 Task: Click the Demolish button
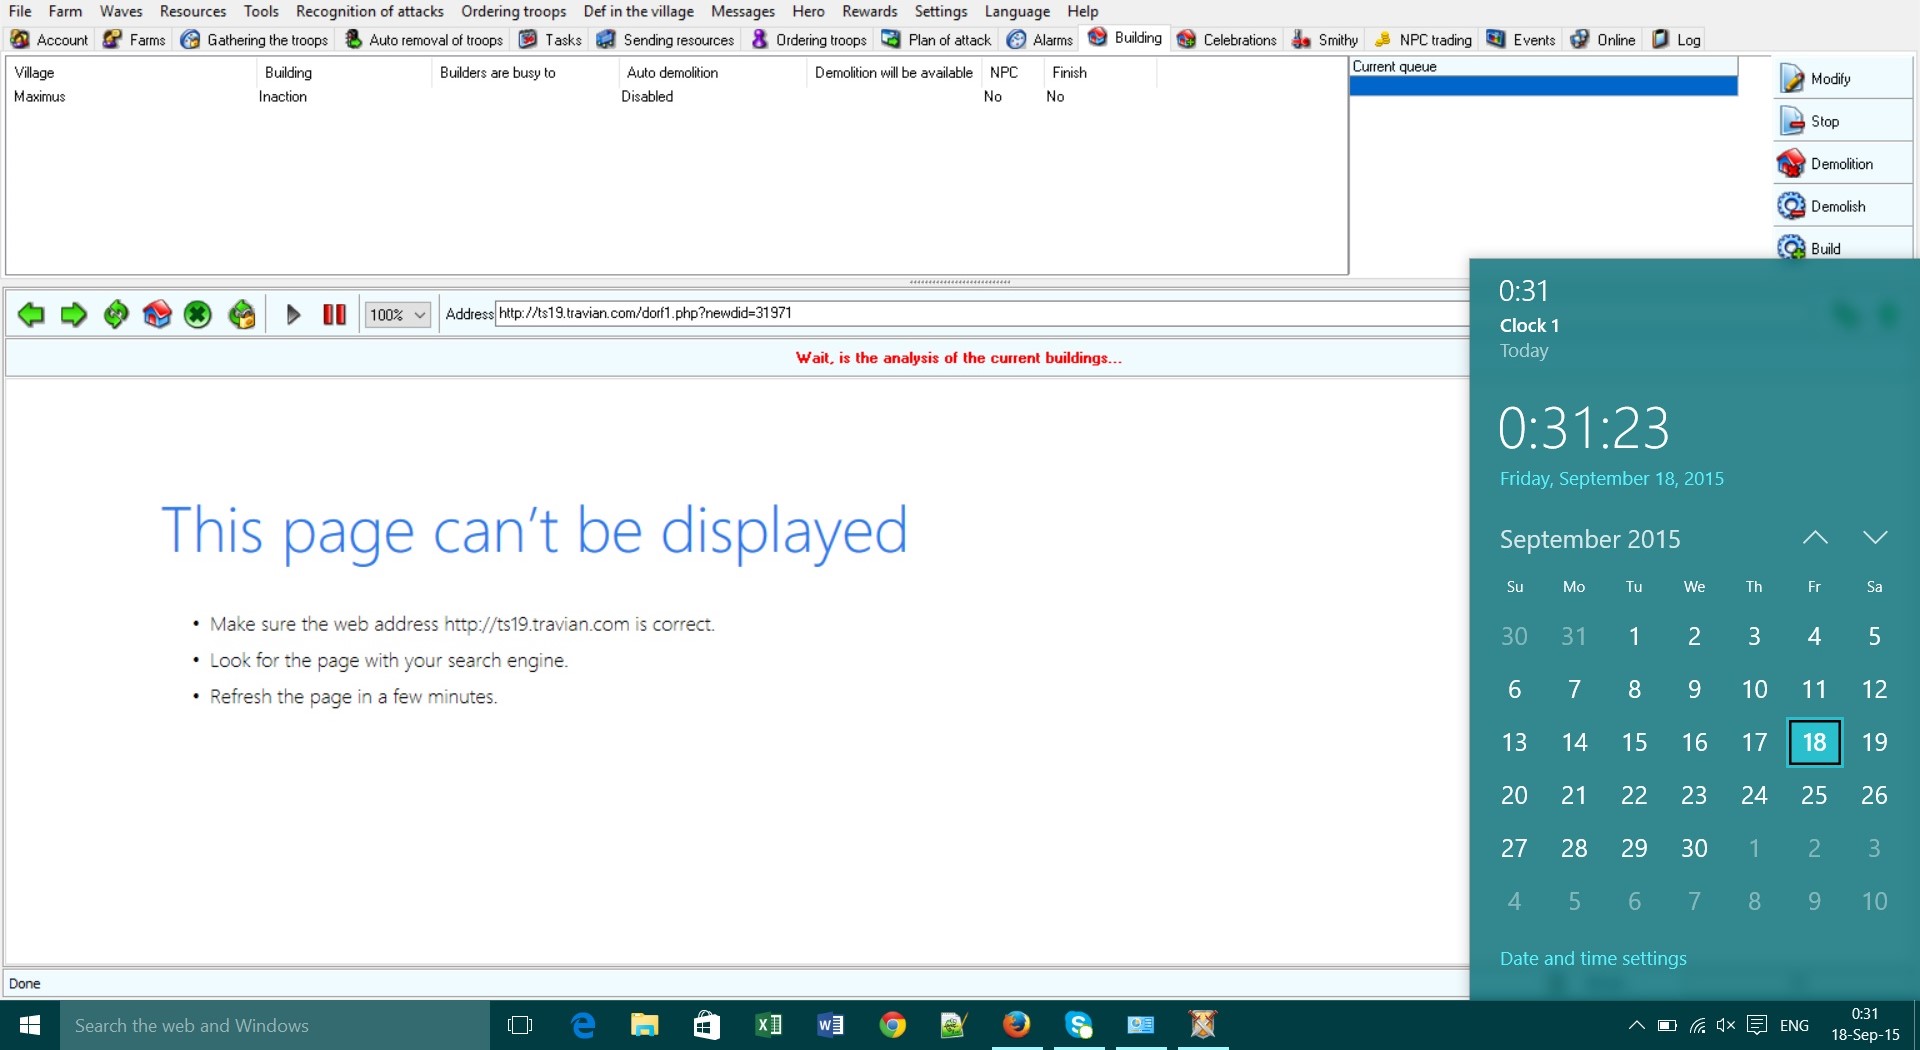1844,206
